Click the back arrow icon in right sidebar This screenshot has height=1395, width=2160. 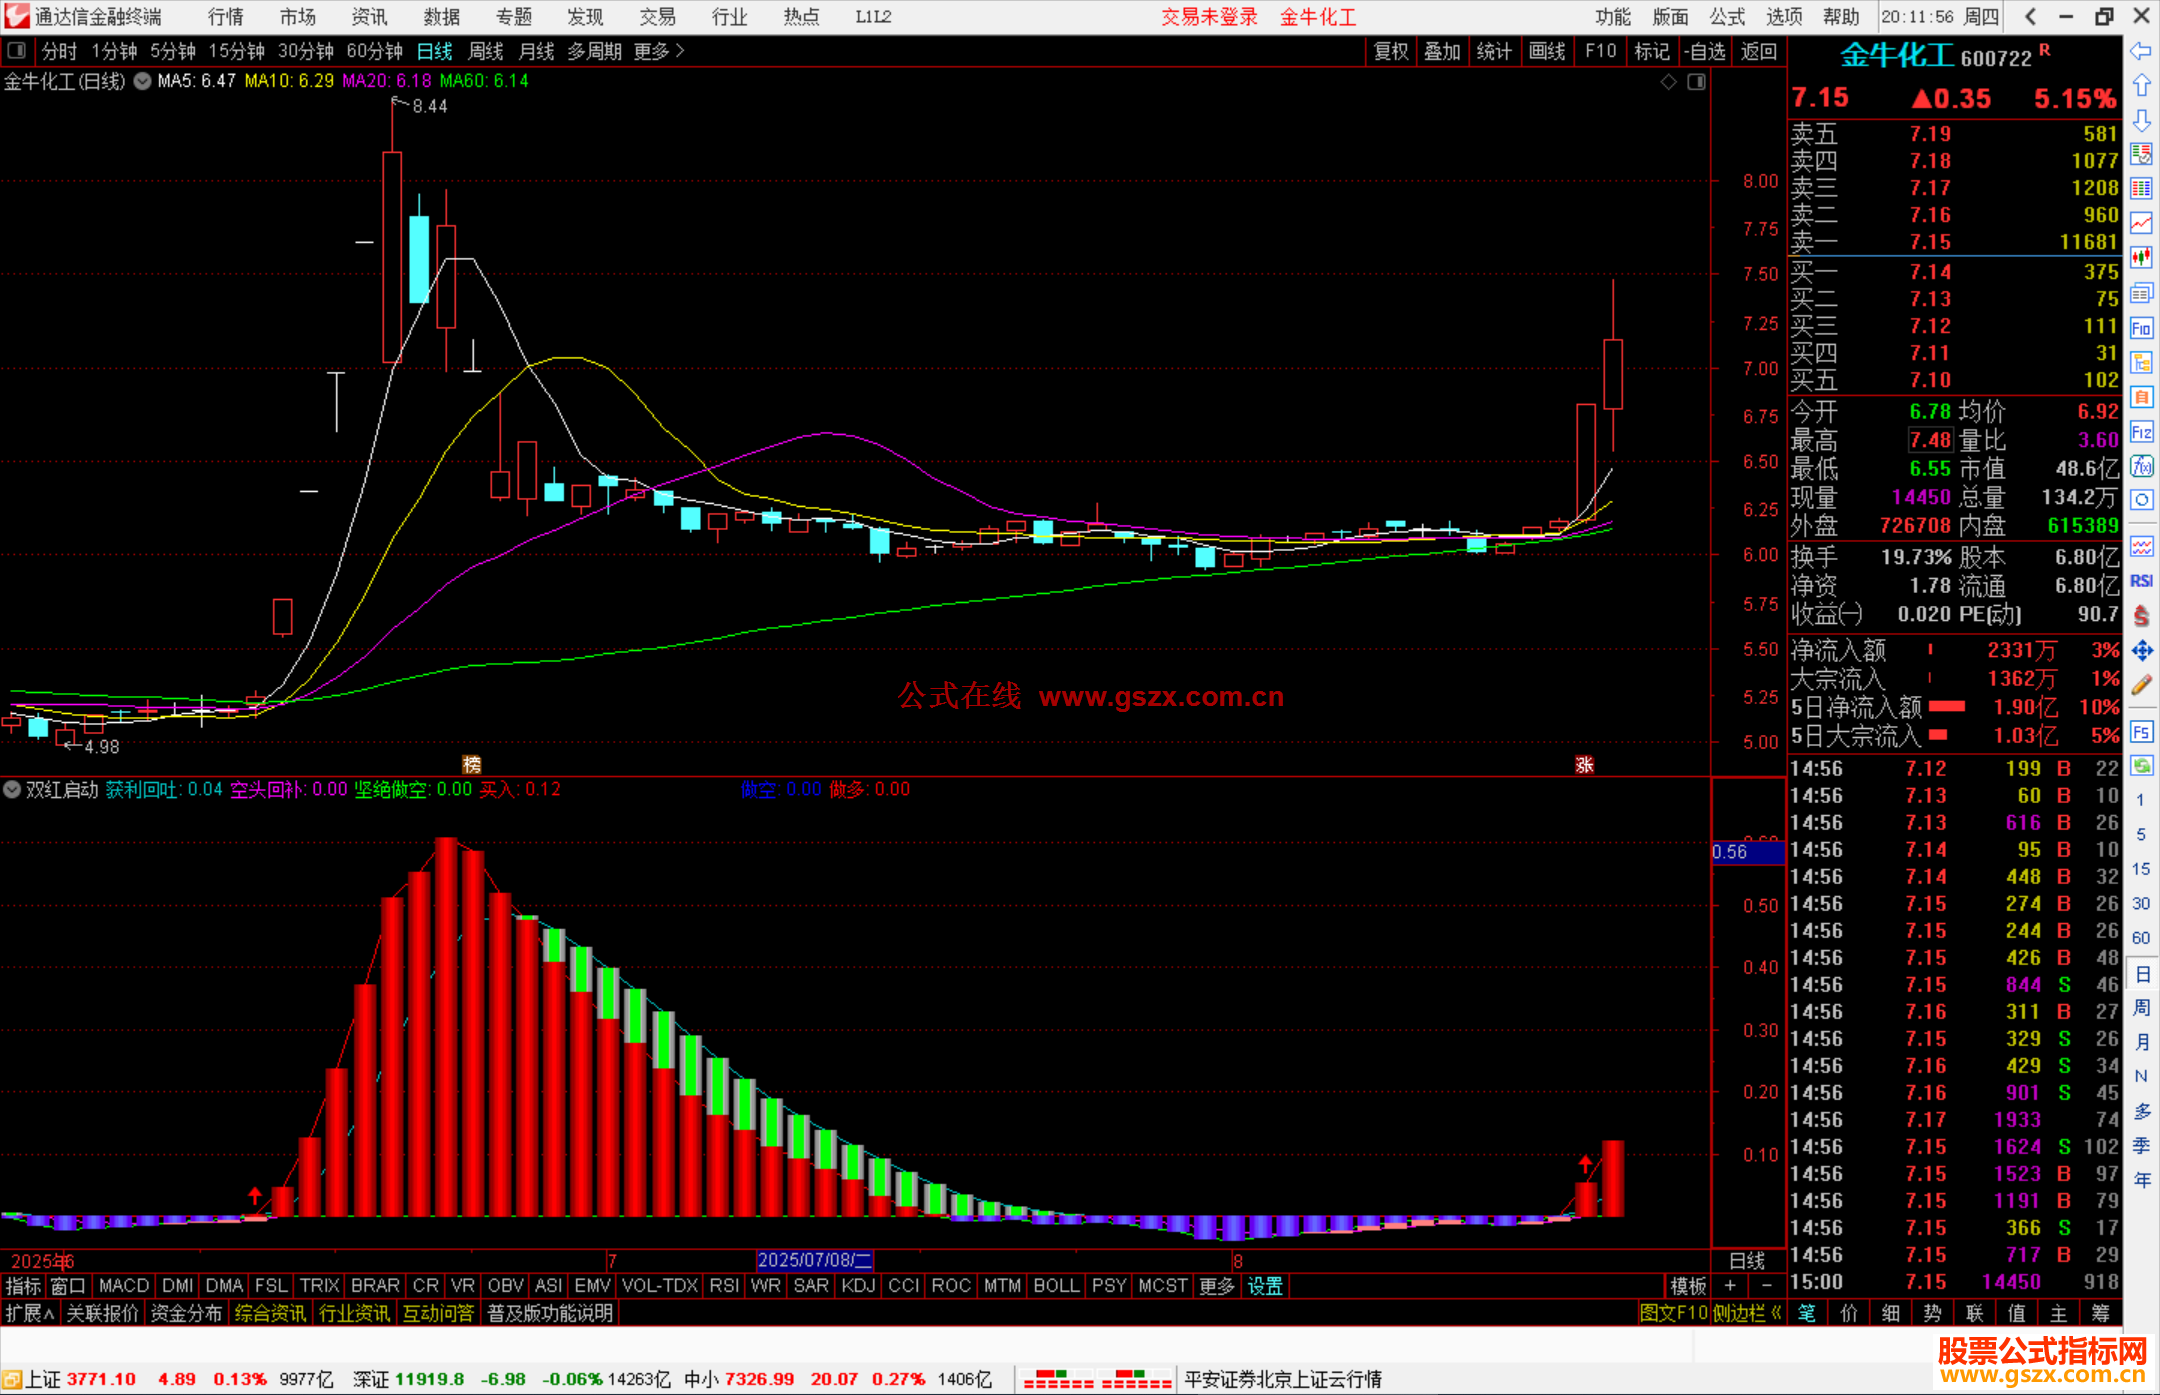[2141, 51]
